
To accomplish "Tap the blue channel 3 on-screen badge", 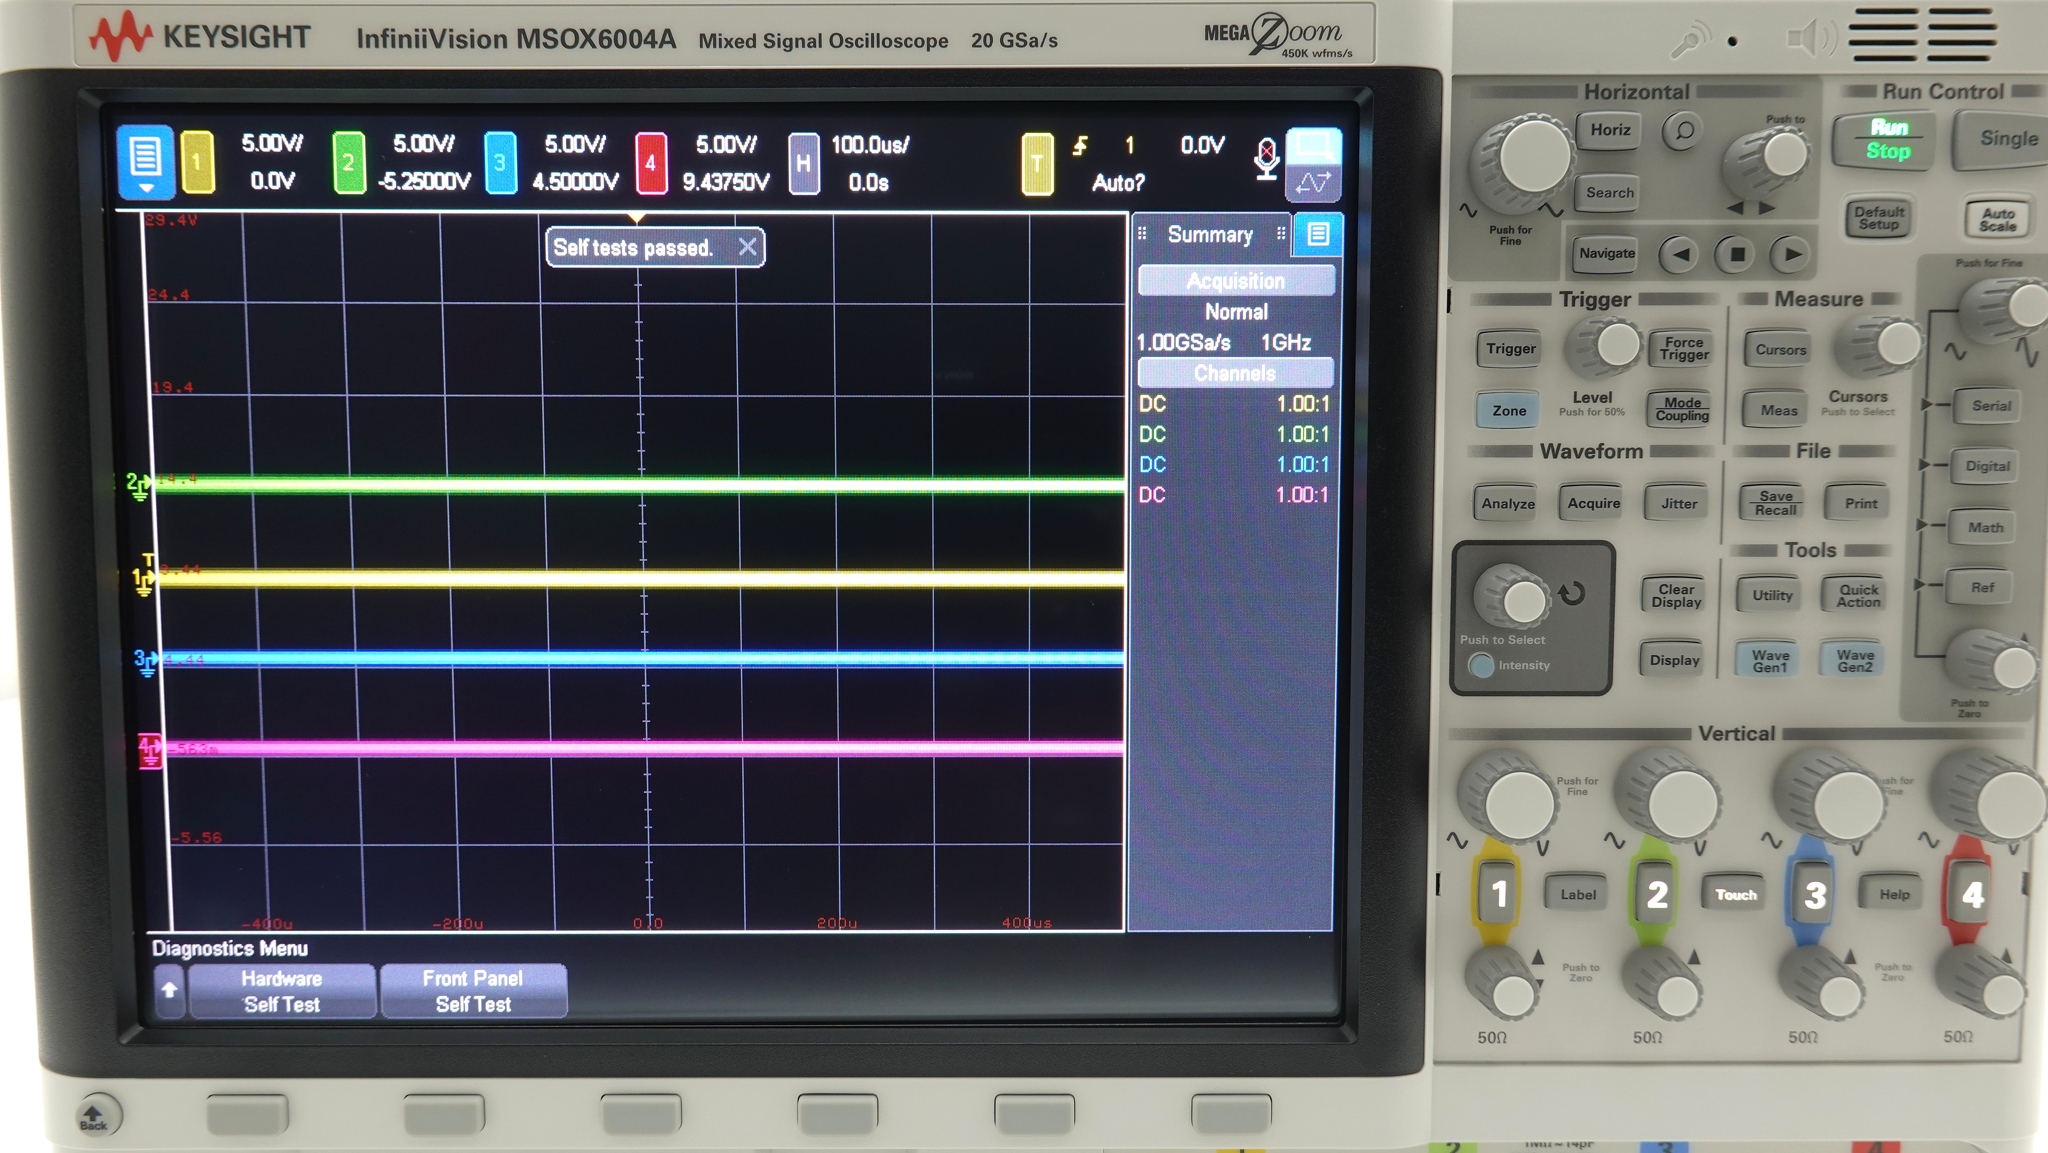I will point(500,162).
